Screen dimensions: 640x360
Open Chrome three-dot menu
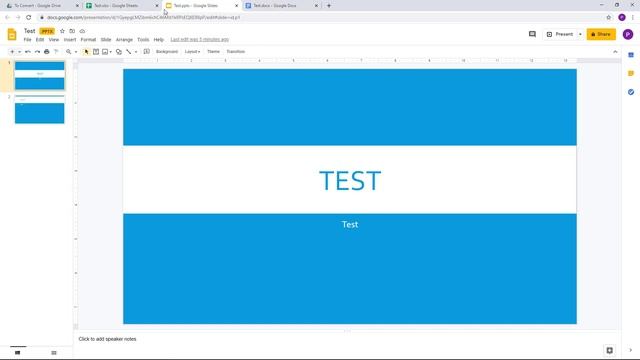633,18
